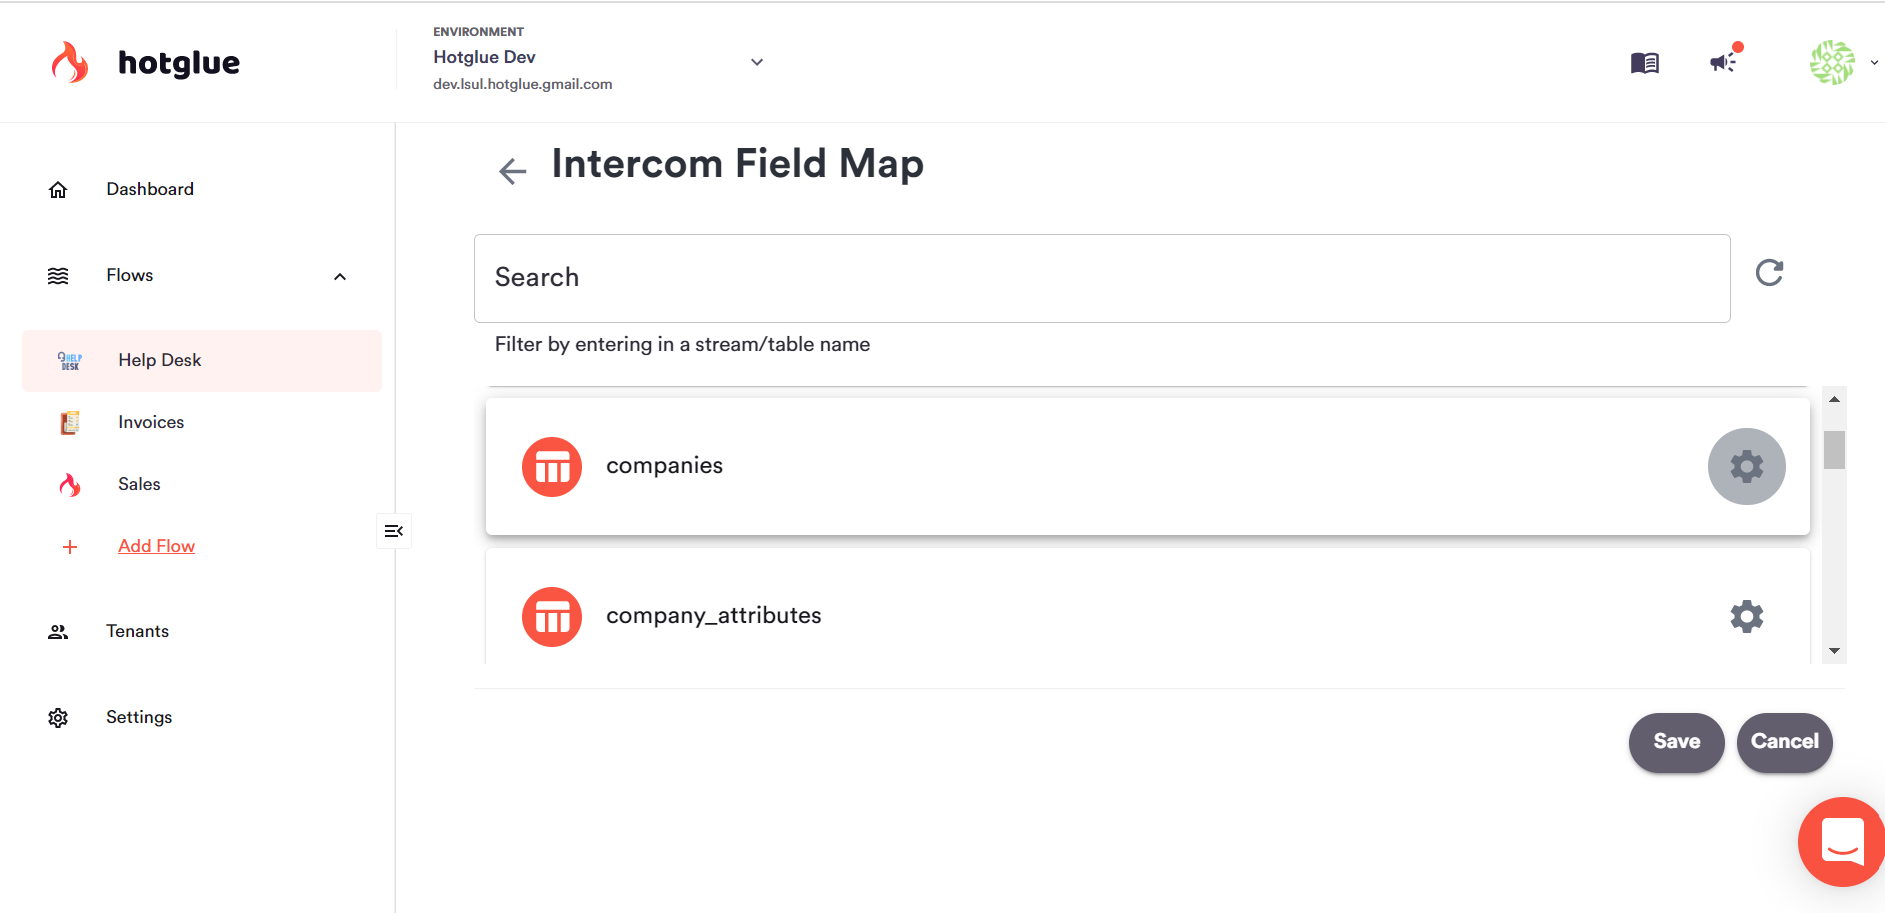Click the scrollbar down arrow

1834,651
